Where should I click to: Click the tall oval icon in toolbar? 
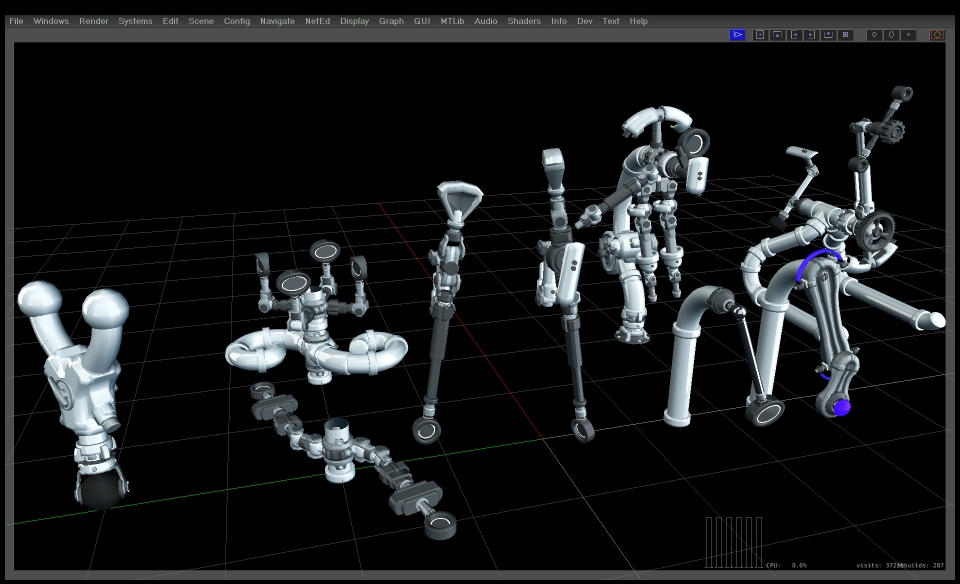pyautogui.click(x=891, y=35)
